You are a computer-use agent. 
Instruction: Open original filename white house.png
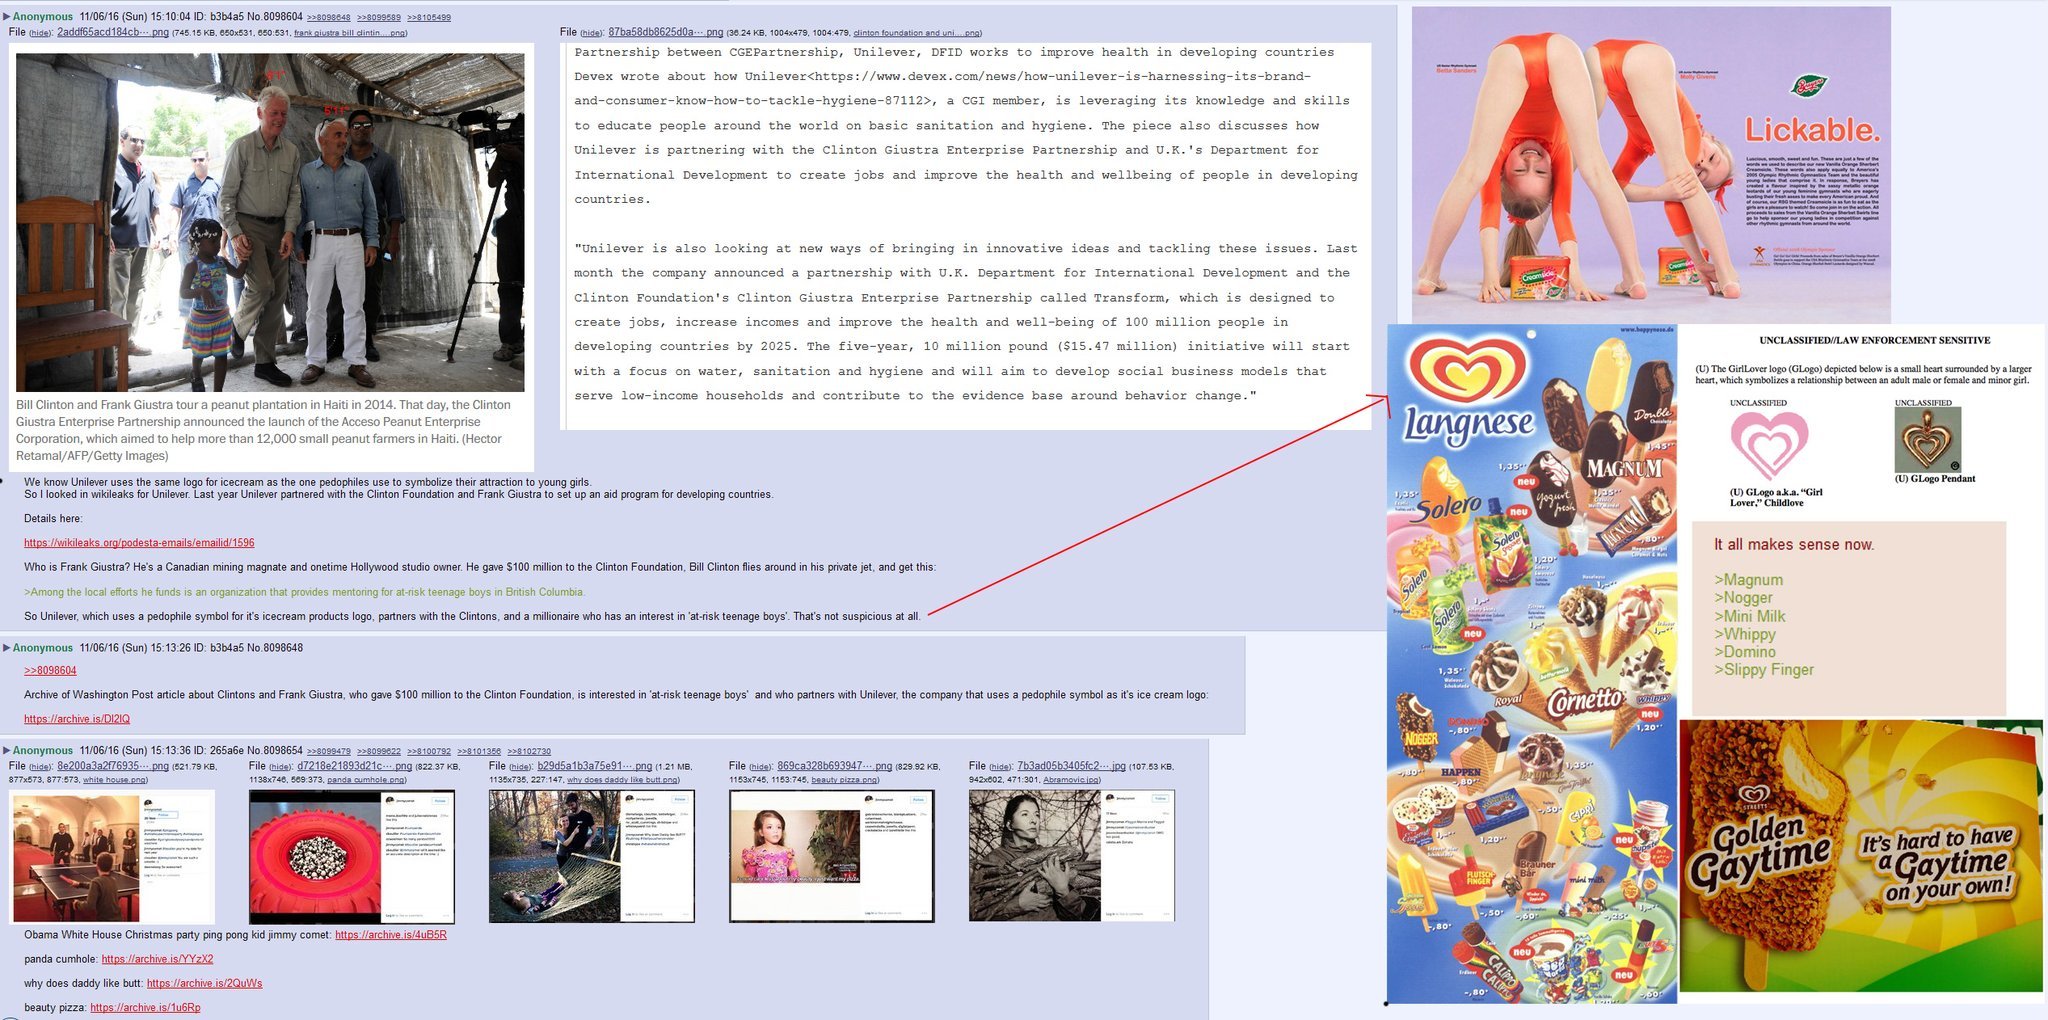pos(115,780)
